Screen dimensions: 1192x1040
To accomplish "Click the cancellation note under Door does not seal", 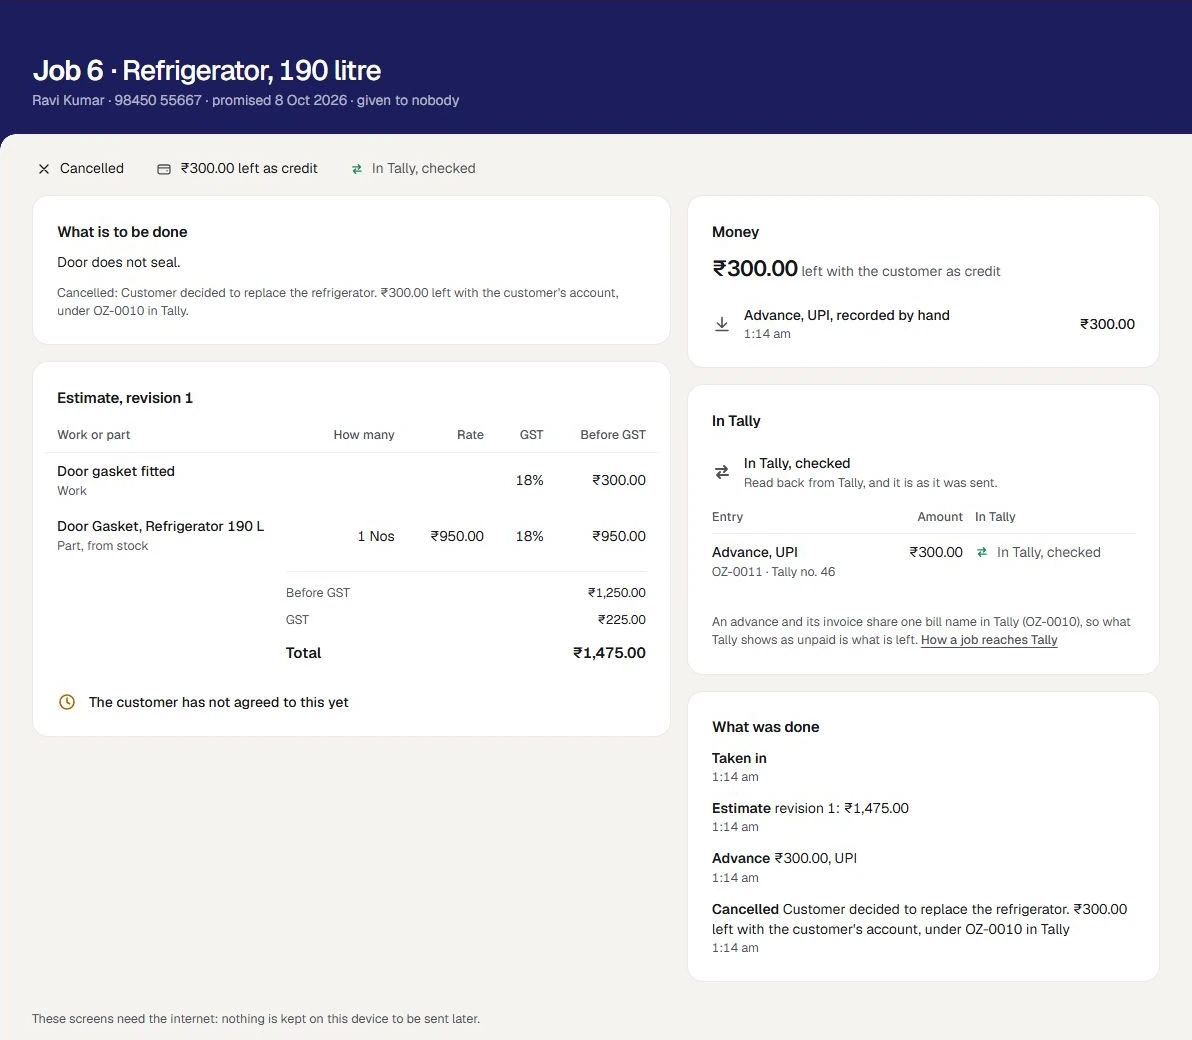I will [x=338, y=302].
